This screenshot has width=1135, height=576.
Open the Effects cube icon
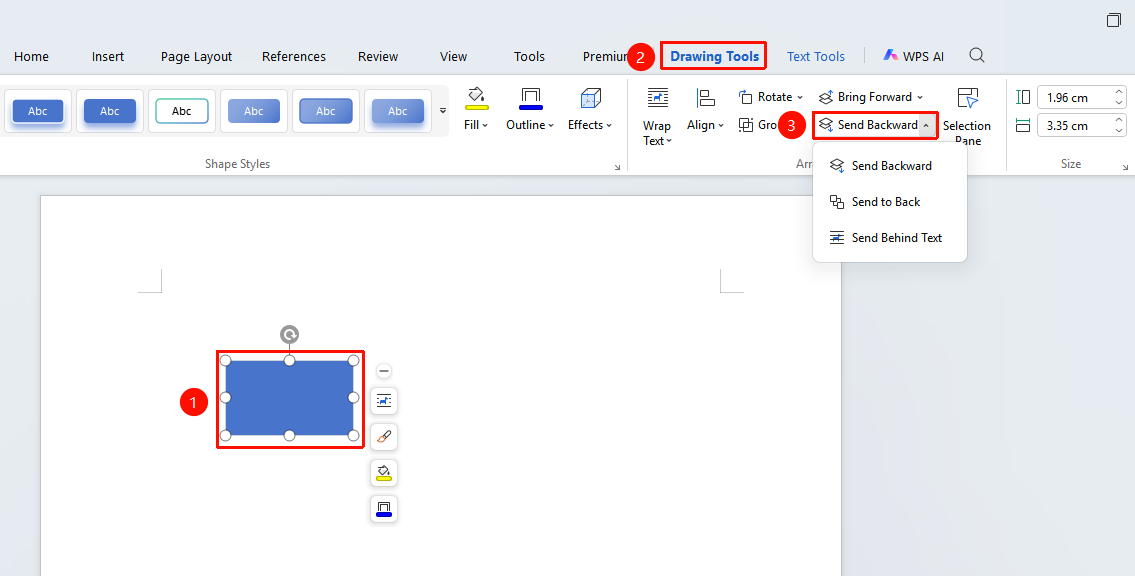(x=590, y=98)
